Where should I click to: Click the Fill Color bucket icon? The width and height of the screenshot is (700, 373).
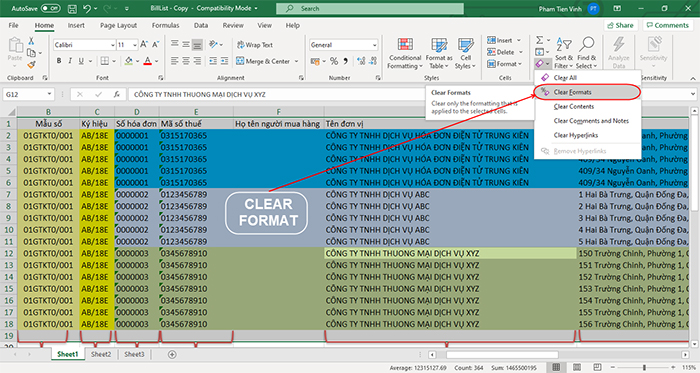point(129,61)
